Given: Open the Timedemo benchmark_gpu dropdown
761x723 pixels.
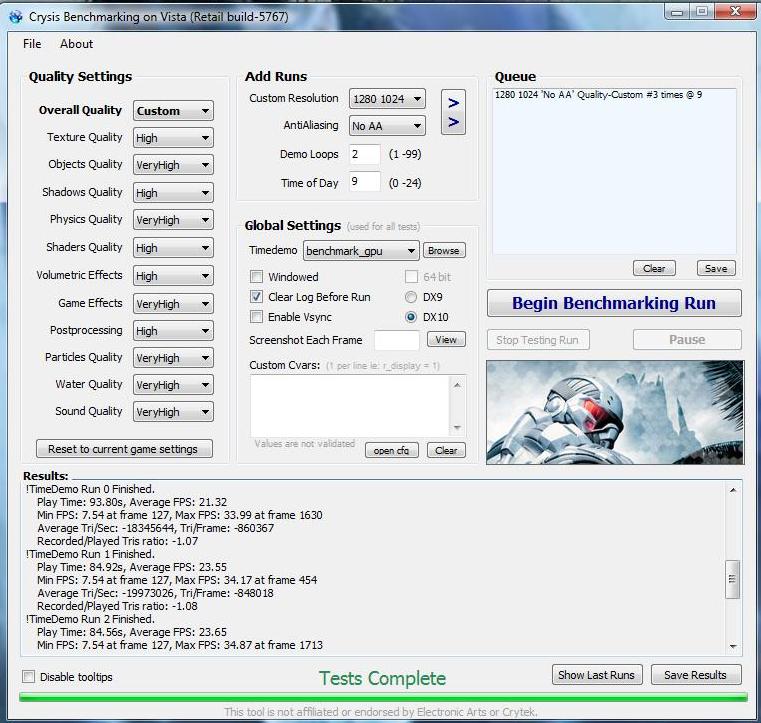Looking at the screenshot, I should click(x=361, y=251).
